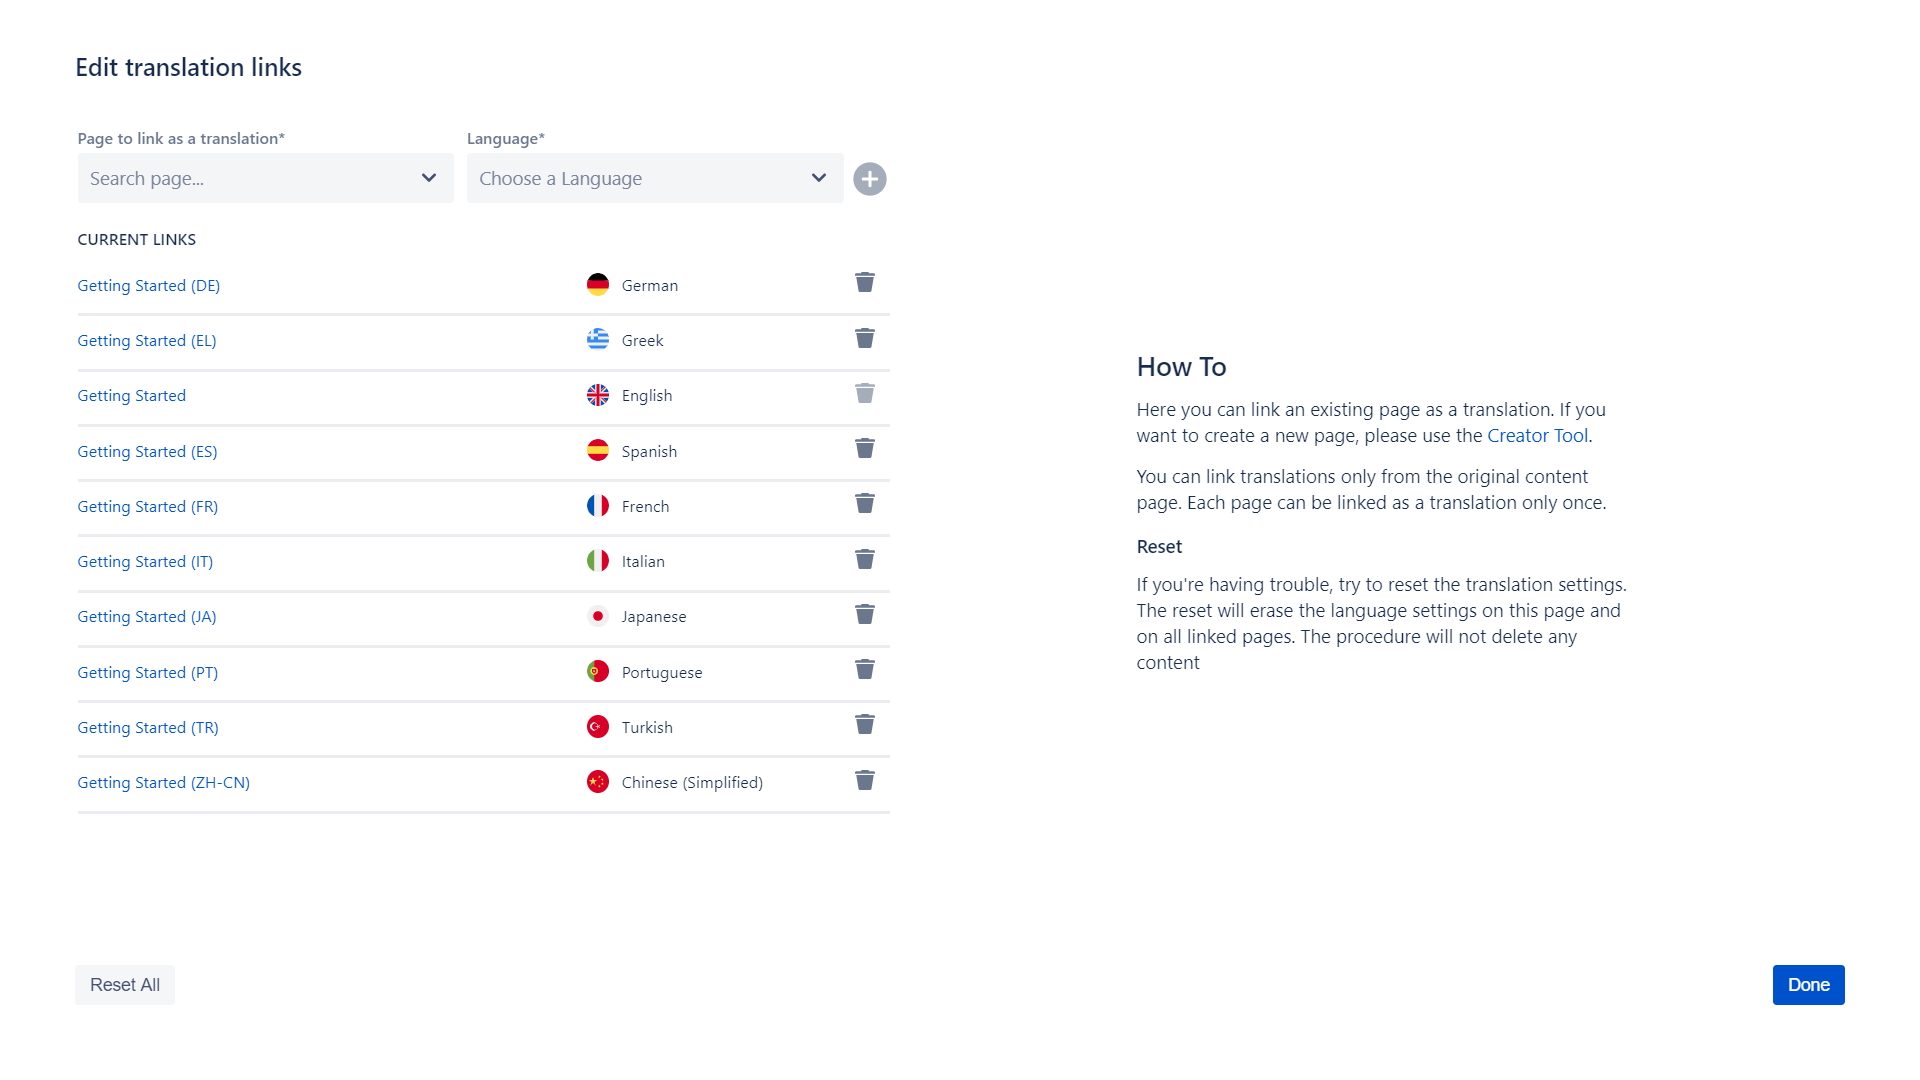Delete the Portuguese translation link
1920x1080 pixels.
click(865, 670)
